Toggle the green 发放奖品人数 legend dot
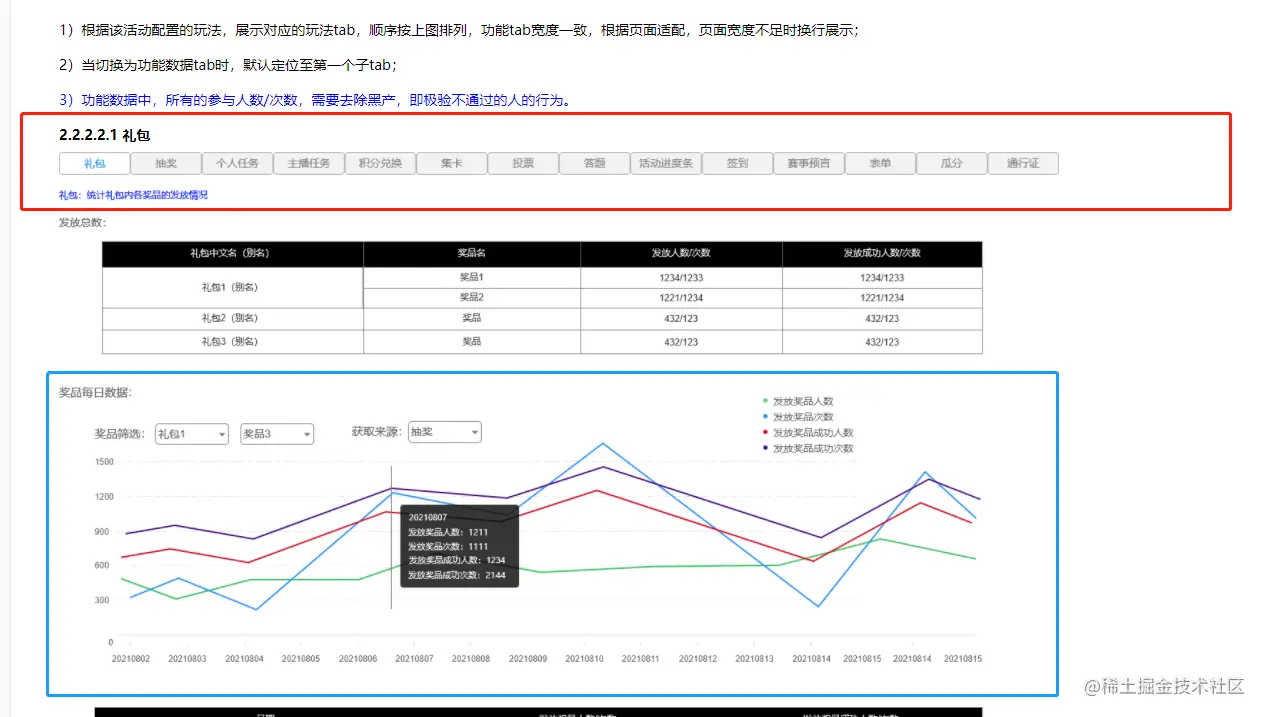Viewport: 1265px width, 717px height. [x=765, y=401]
